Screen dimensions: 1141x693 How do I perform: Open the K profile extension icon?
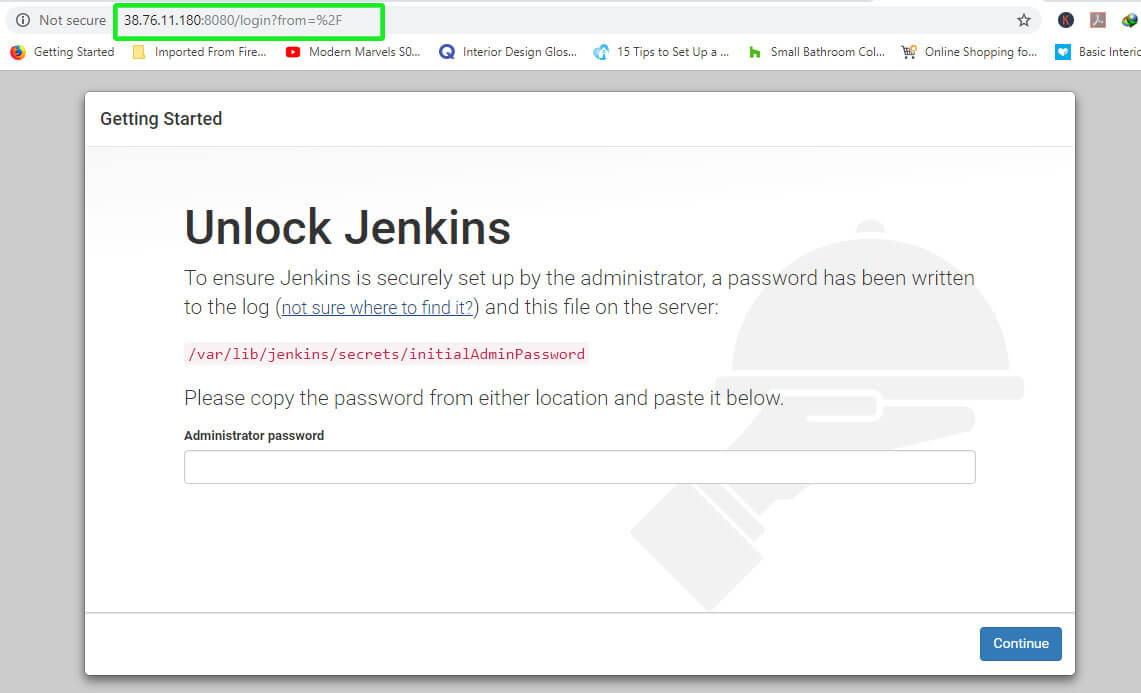[1065, 20]
